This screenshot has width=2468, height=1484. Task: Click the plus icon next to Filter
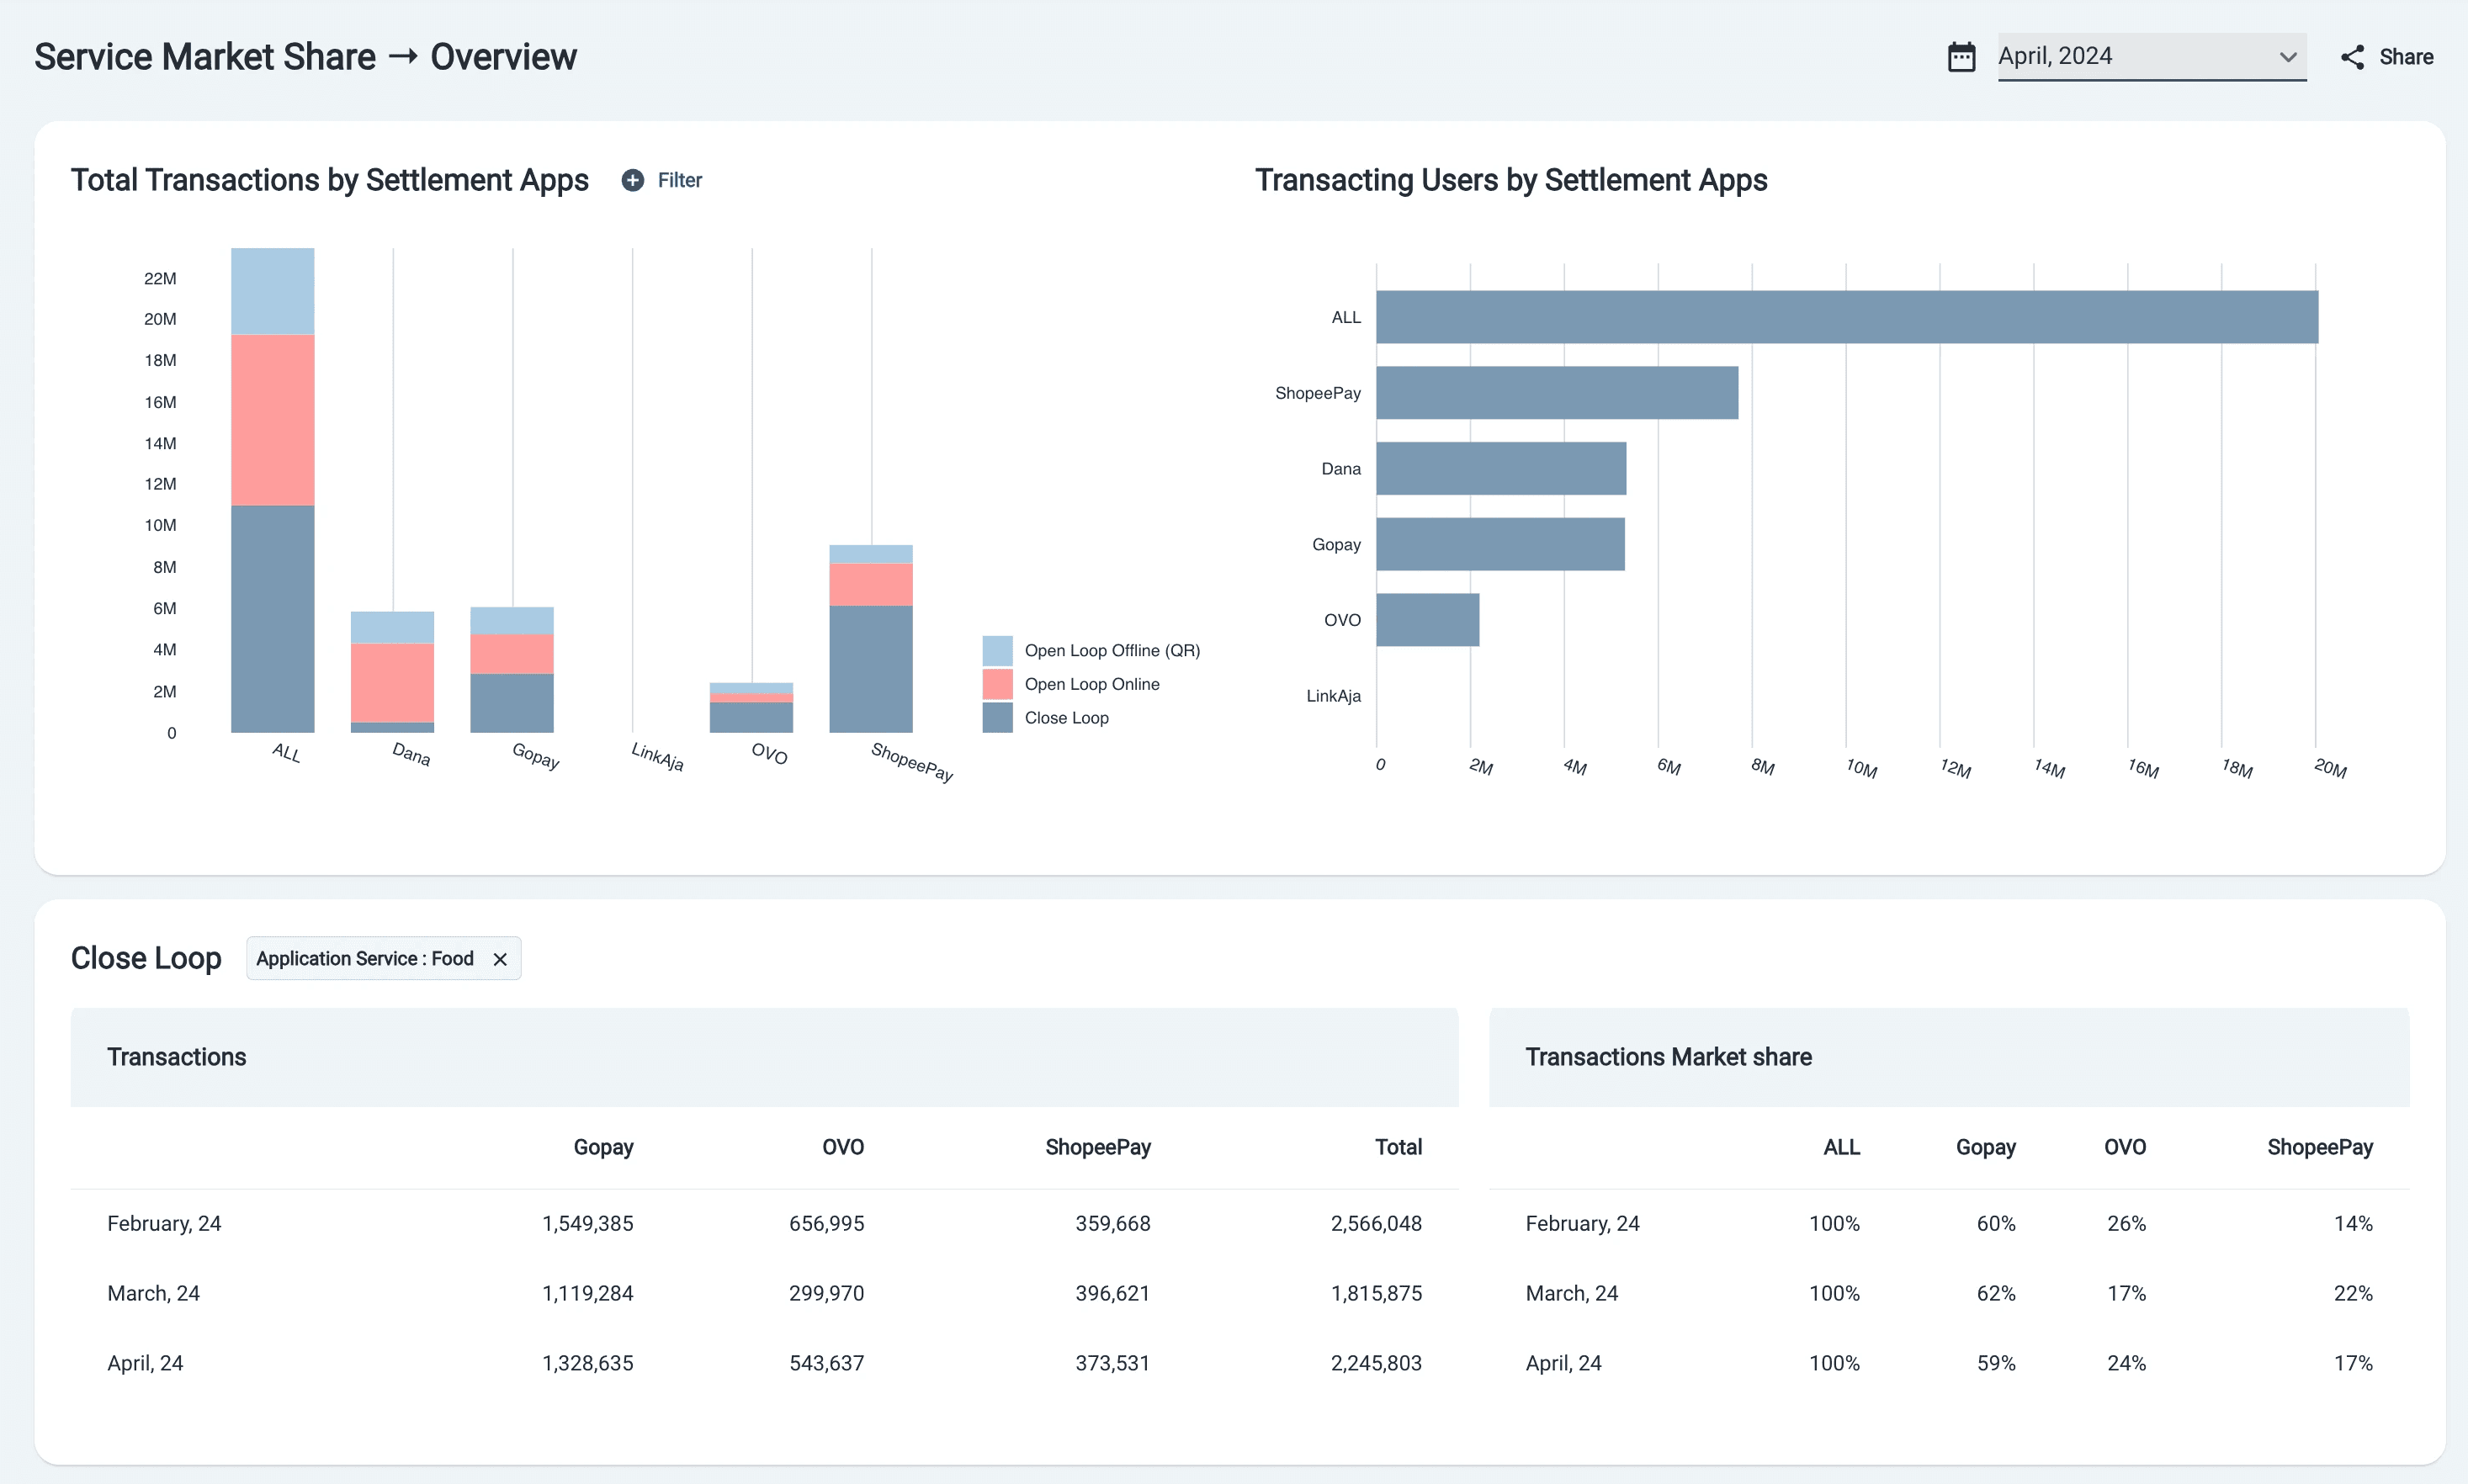[x=632, y=180]
